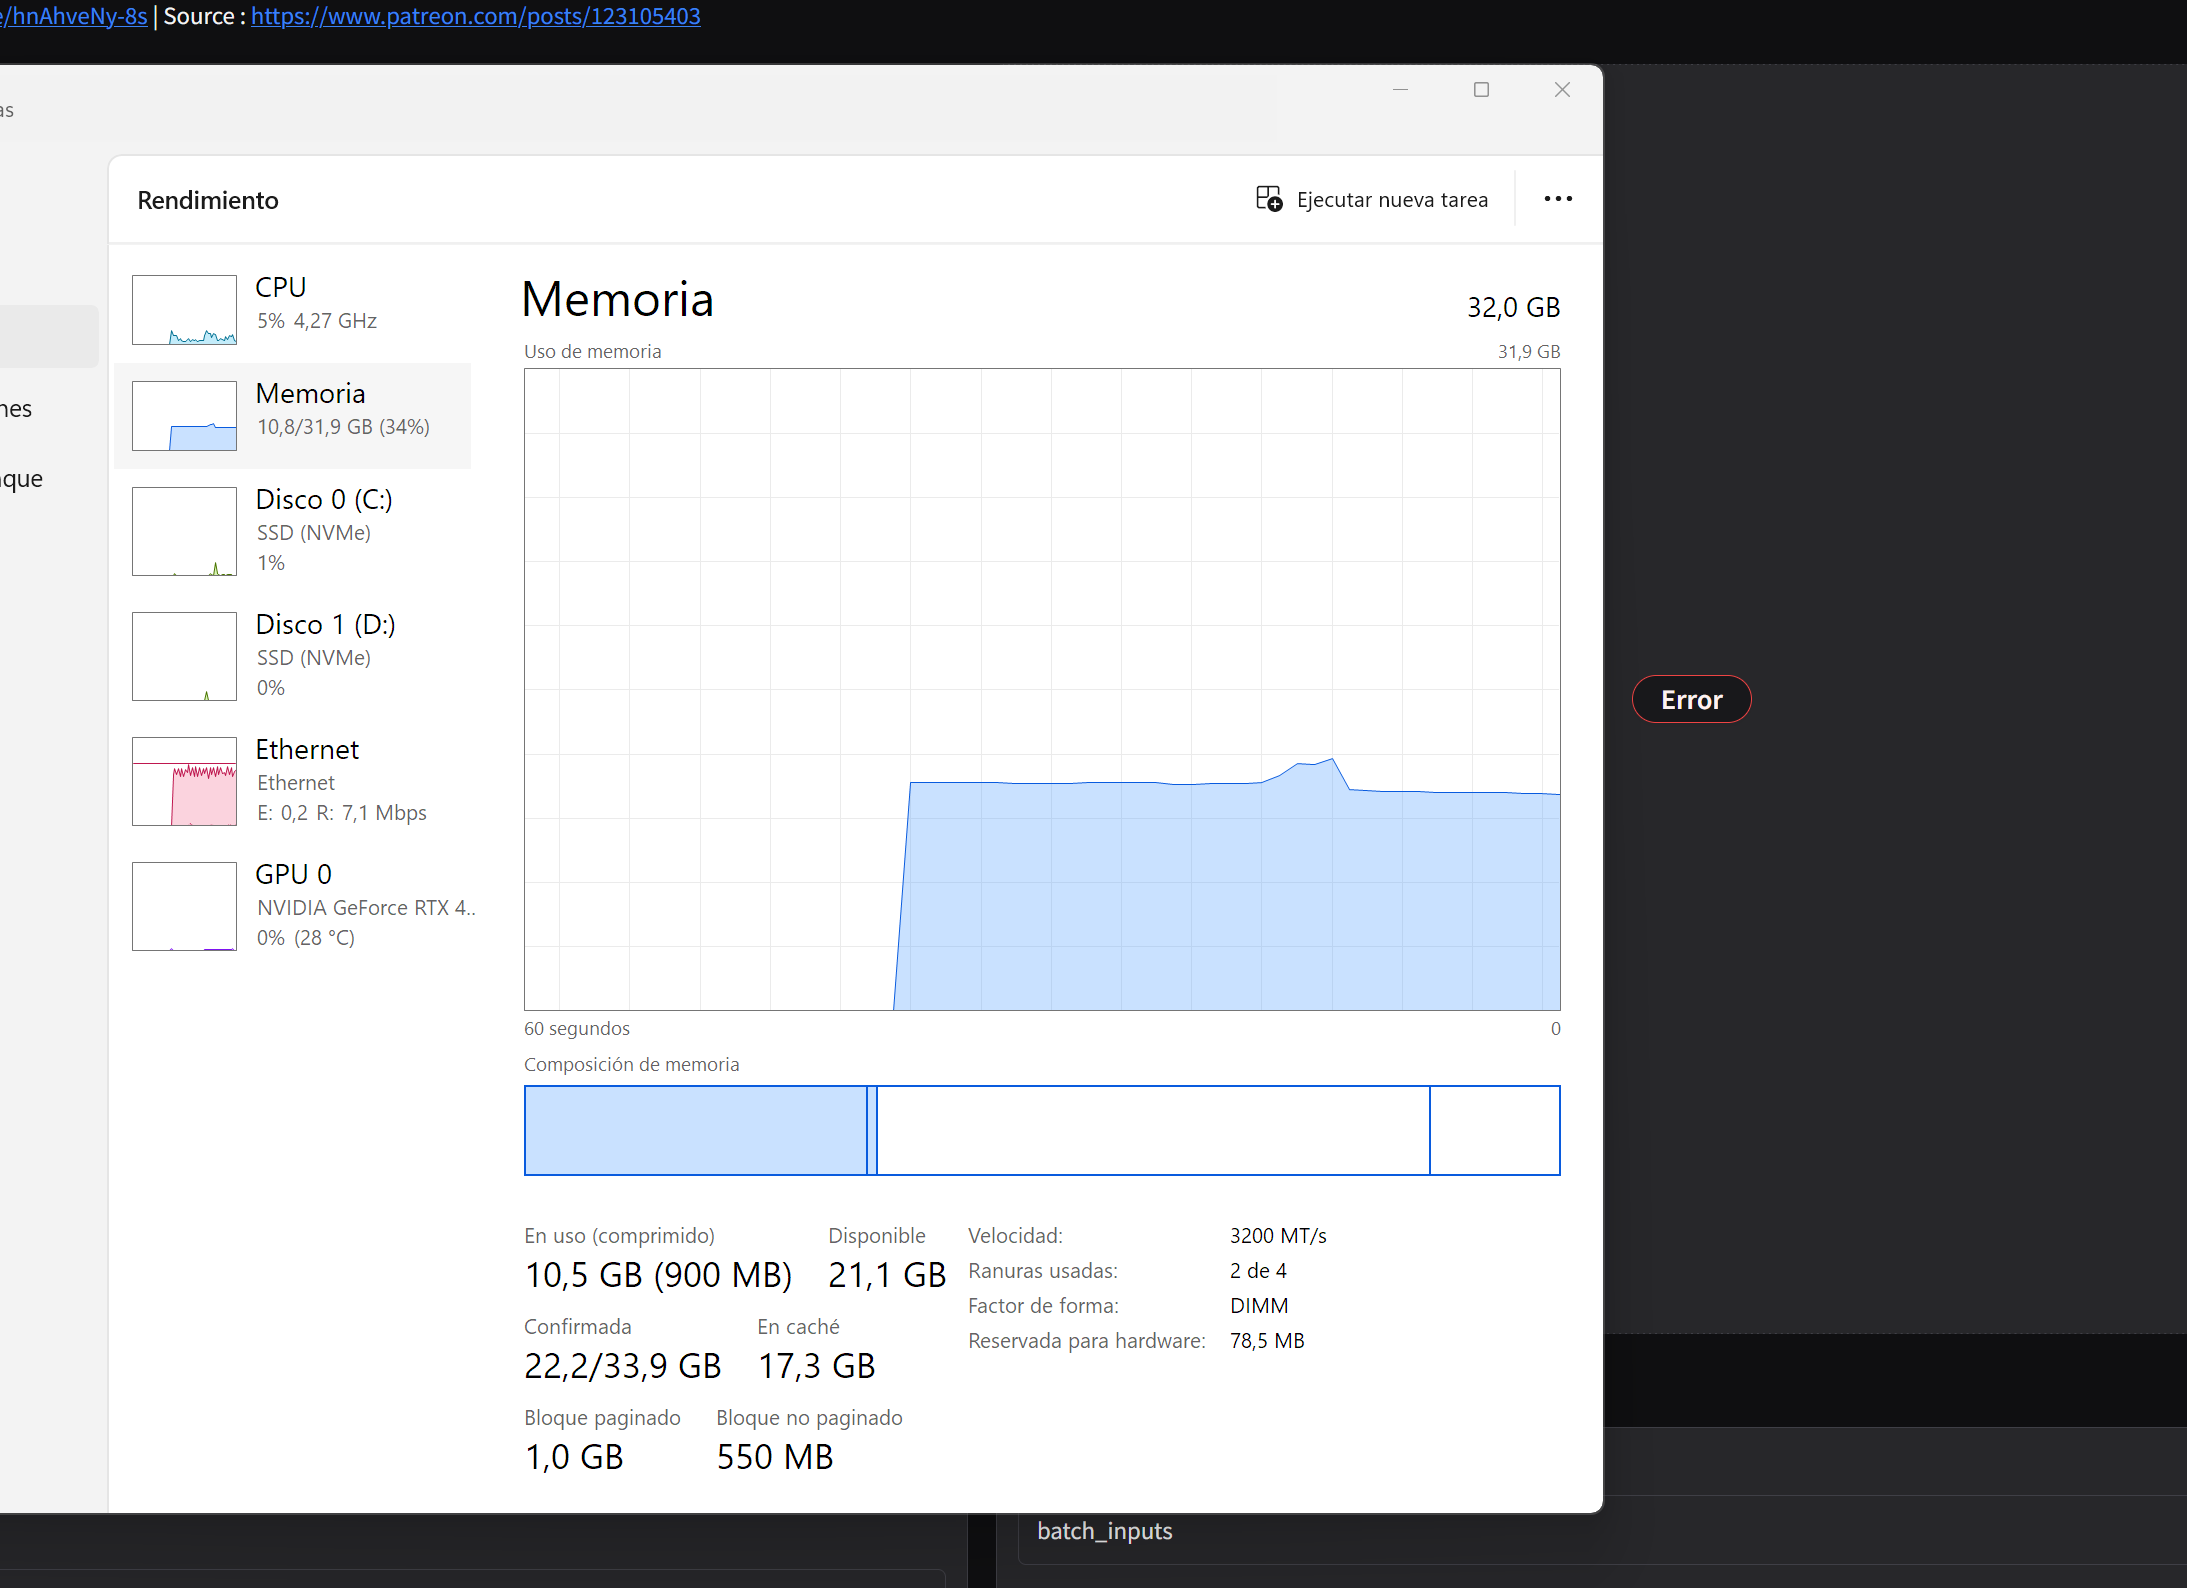This screenshot has width=2187, height=1588.
Task: Click the red Error badge
Action: coord(1691,699)
